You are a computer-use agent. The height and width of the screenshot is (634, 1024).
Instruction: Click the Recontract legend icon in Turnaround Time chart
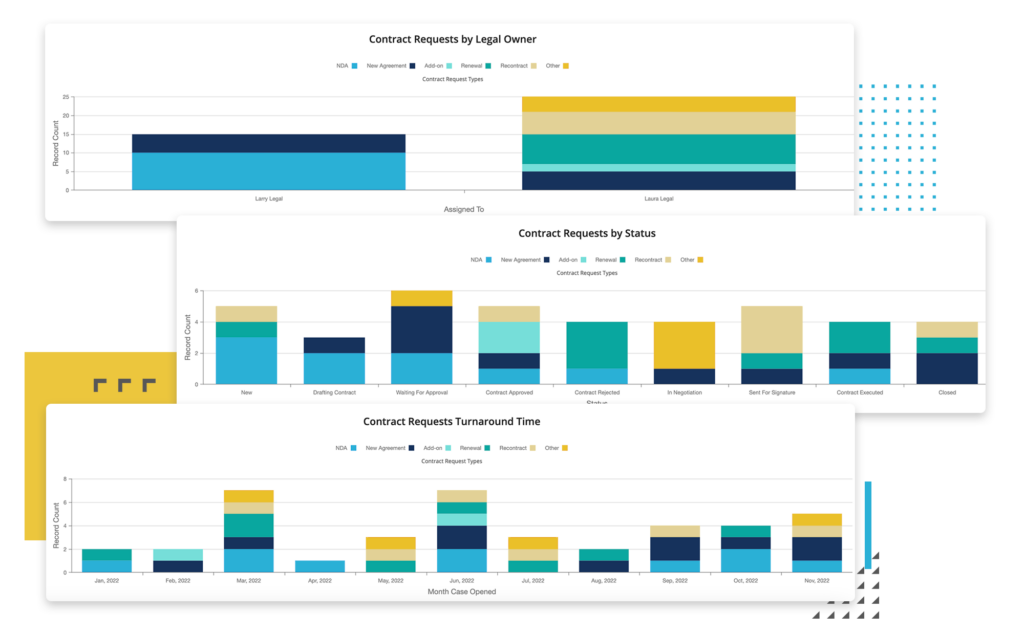[x=531, y=448]
